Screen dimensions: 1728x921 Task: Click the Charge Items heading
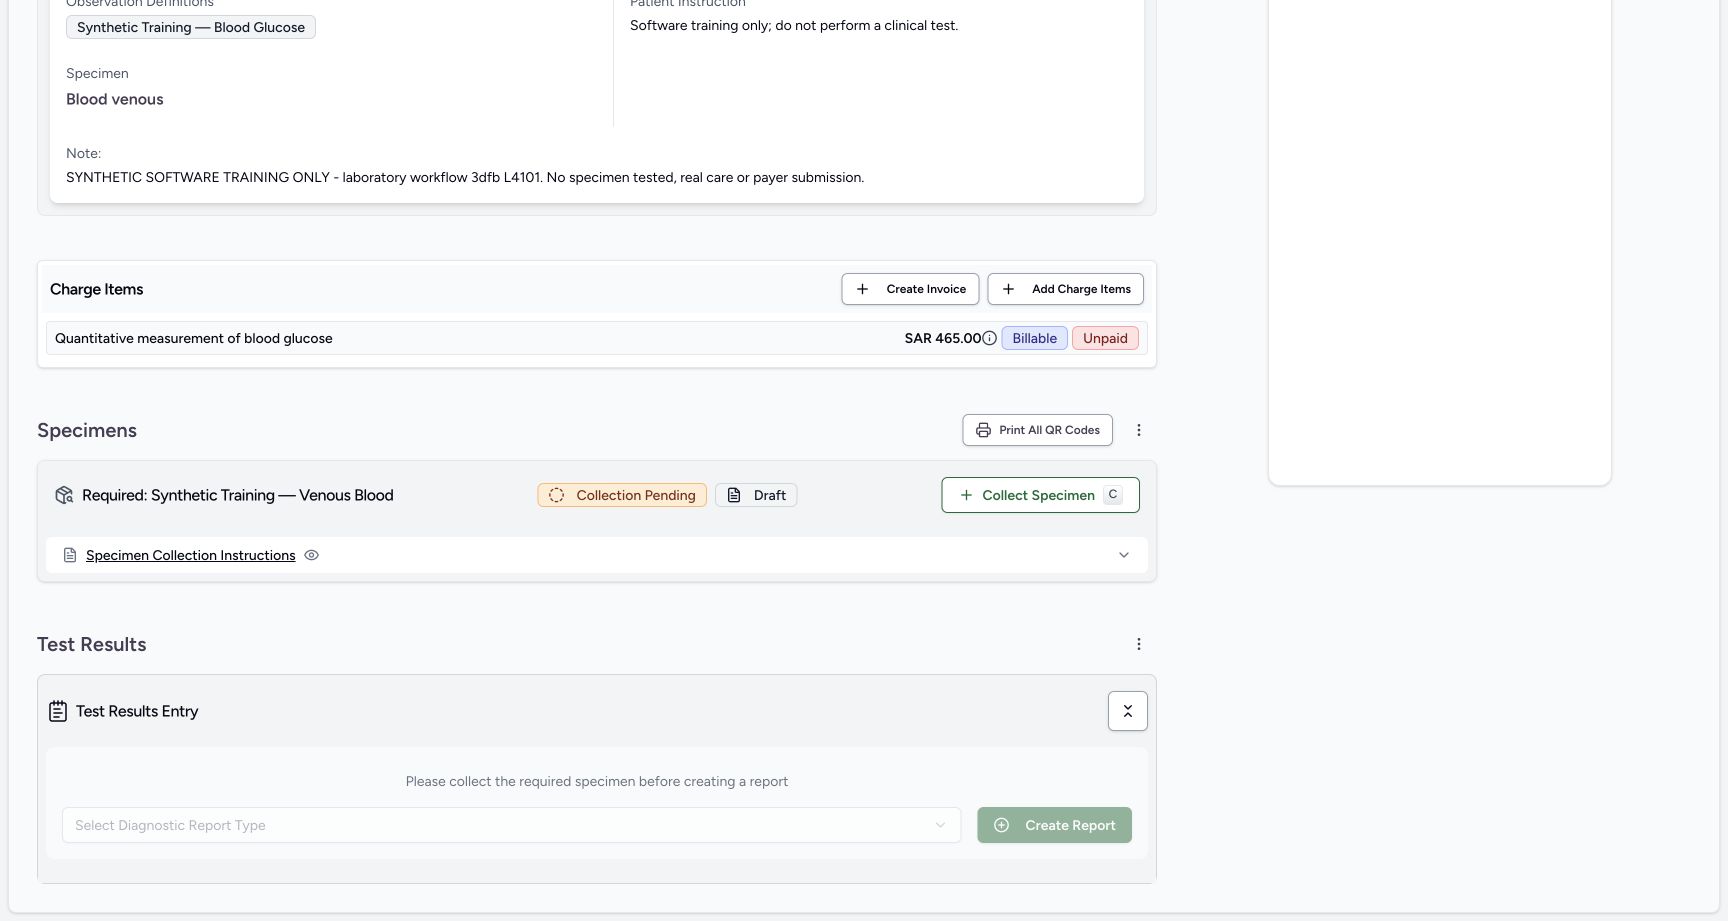coord(97,289)
